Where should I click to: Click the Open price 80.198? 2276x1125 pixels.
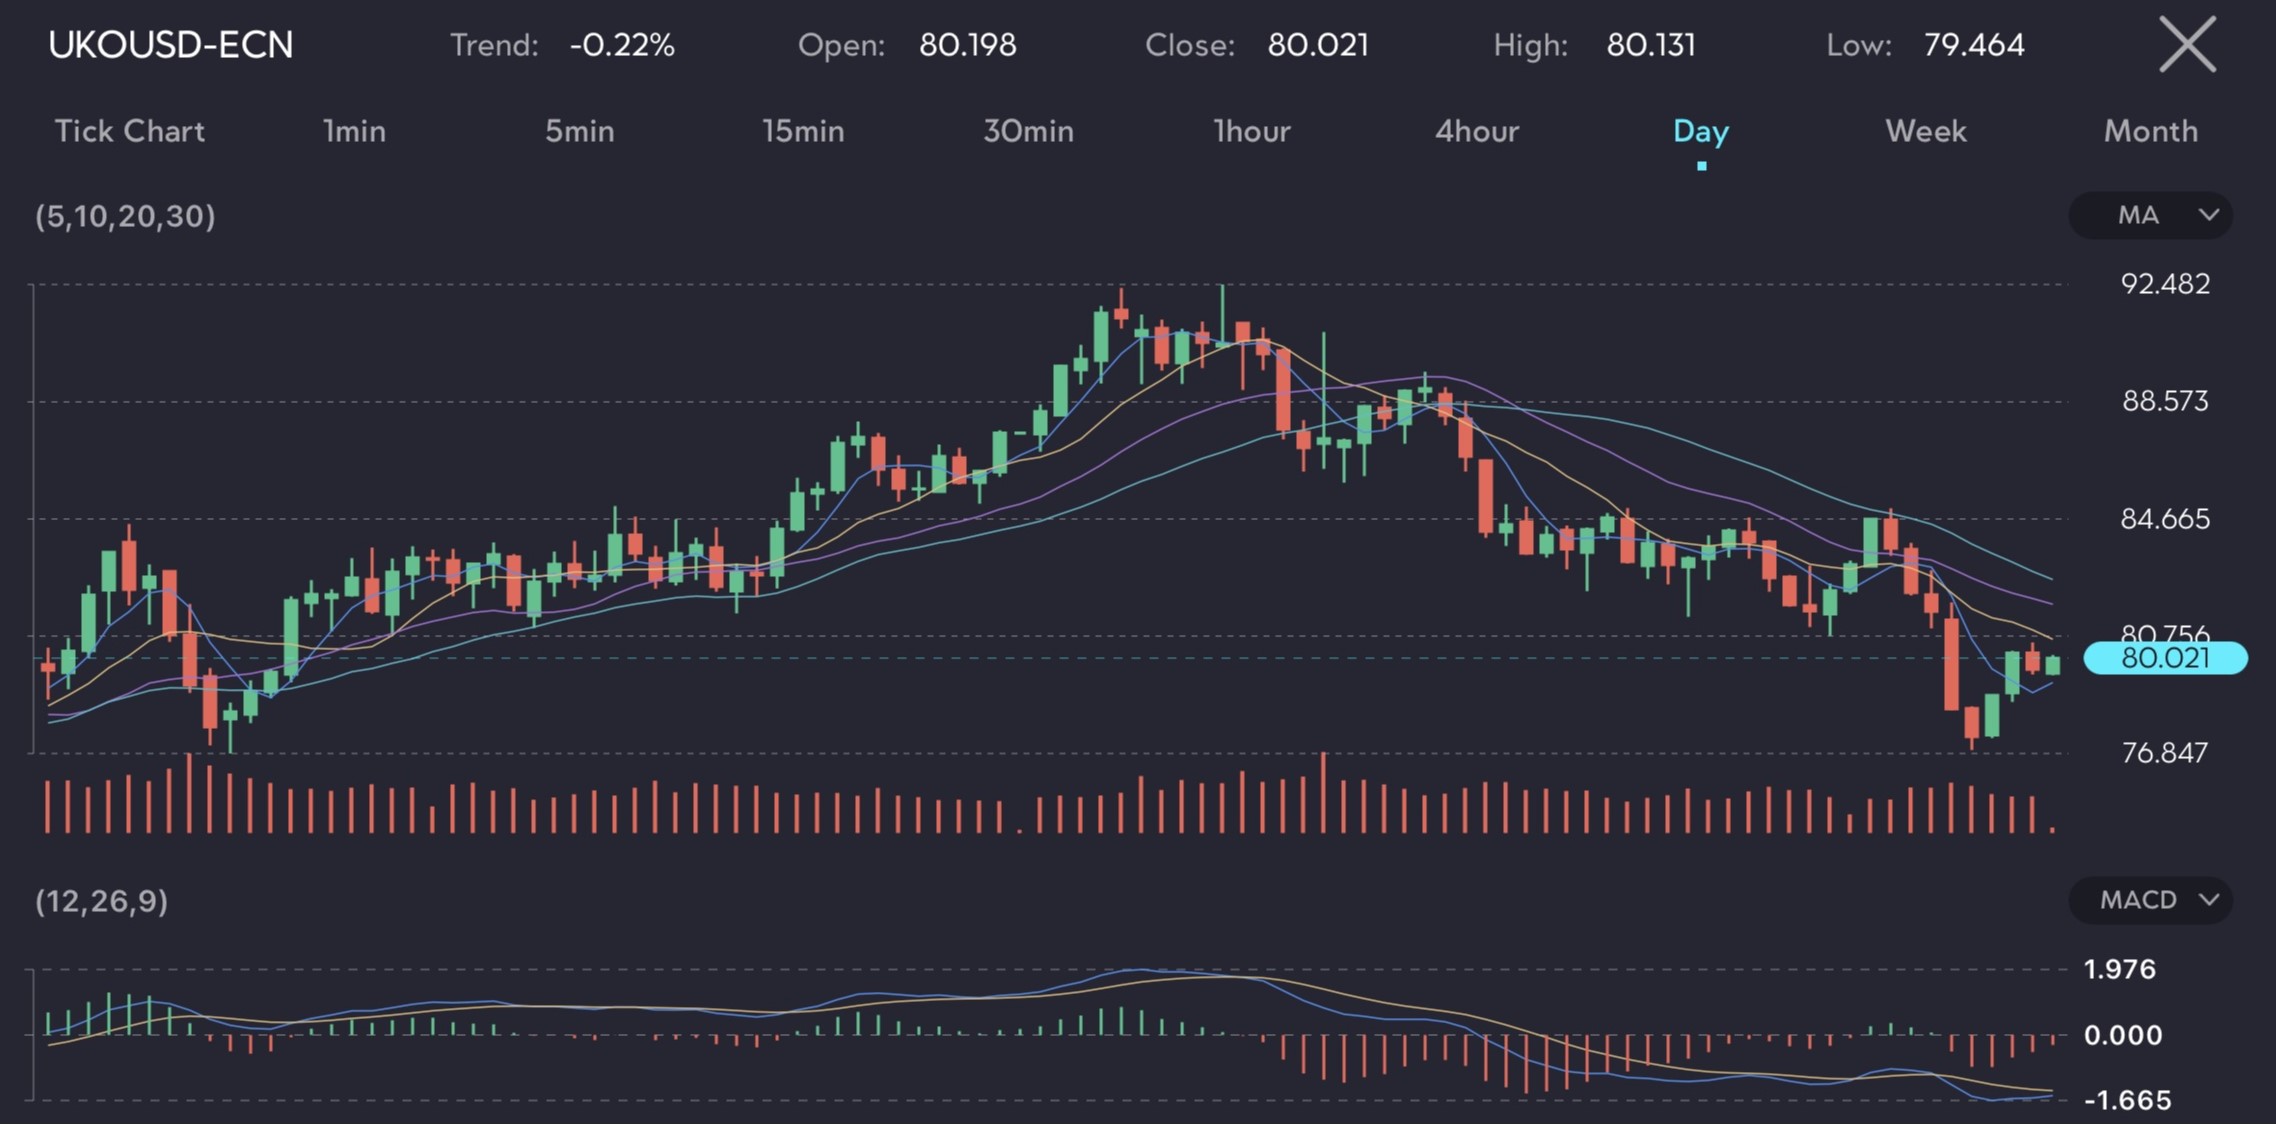tap(967, 45)
